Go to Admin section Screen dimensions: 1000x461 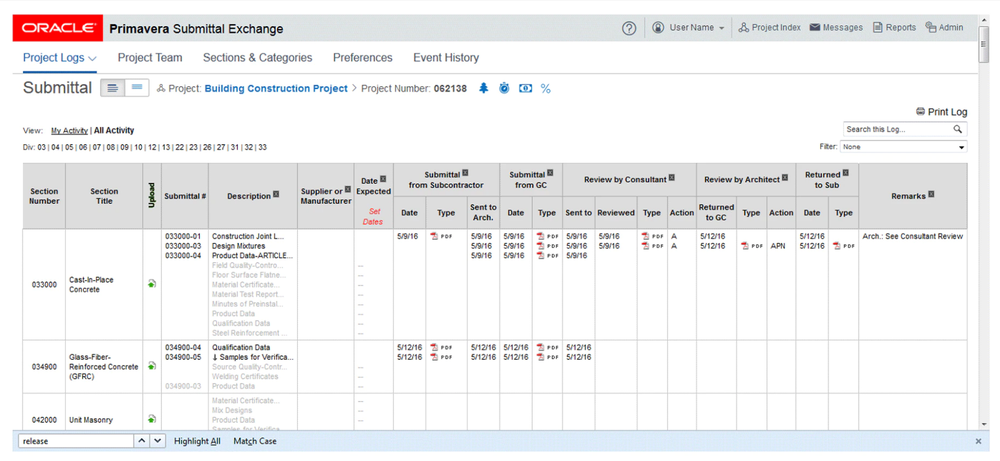[945, 27]
